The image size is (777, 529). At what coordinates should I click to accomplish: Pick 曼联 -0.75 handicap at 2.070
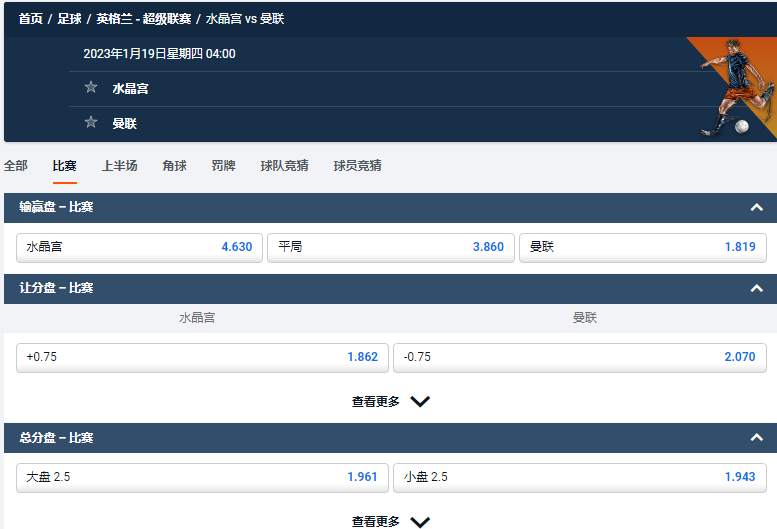point(580,357)
